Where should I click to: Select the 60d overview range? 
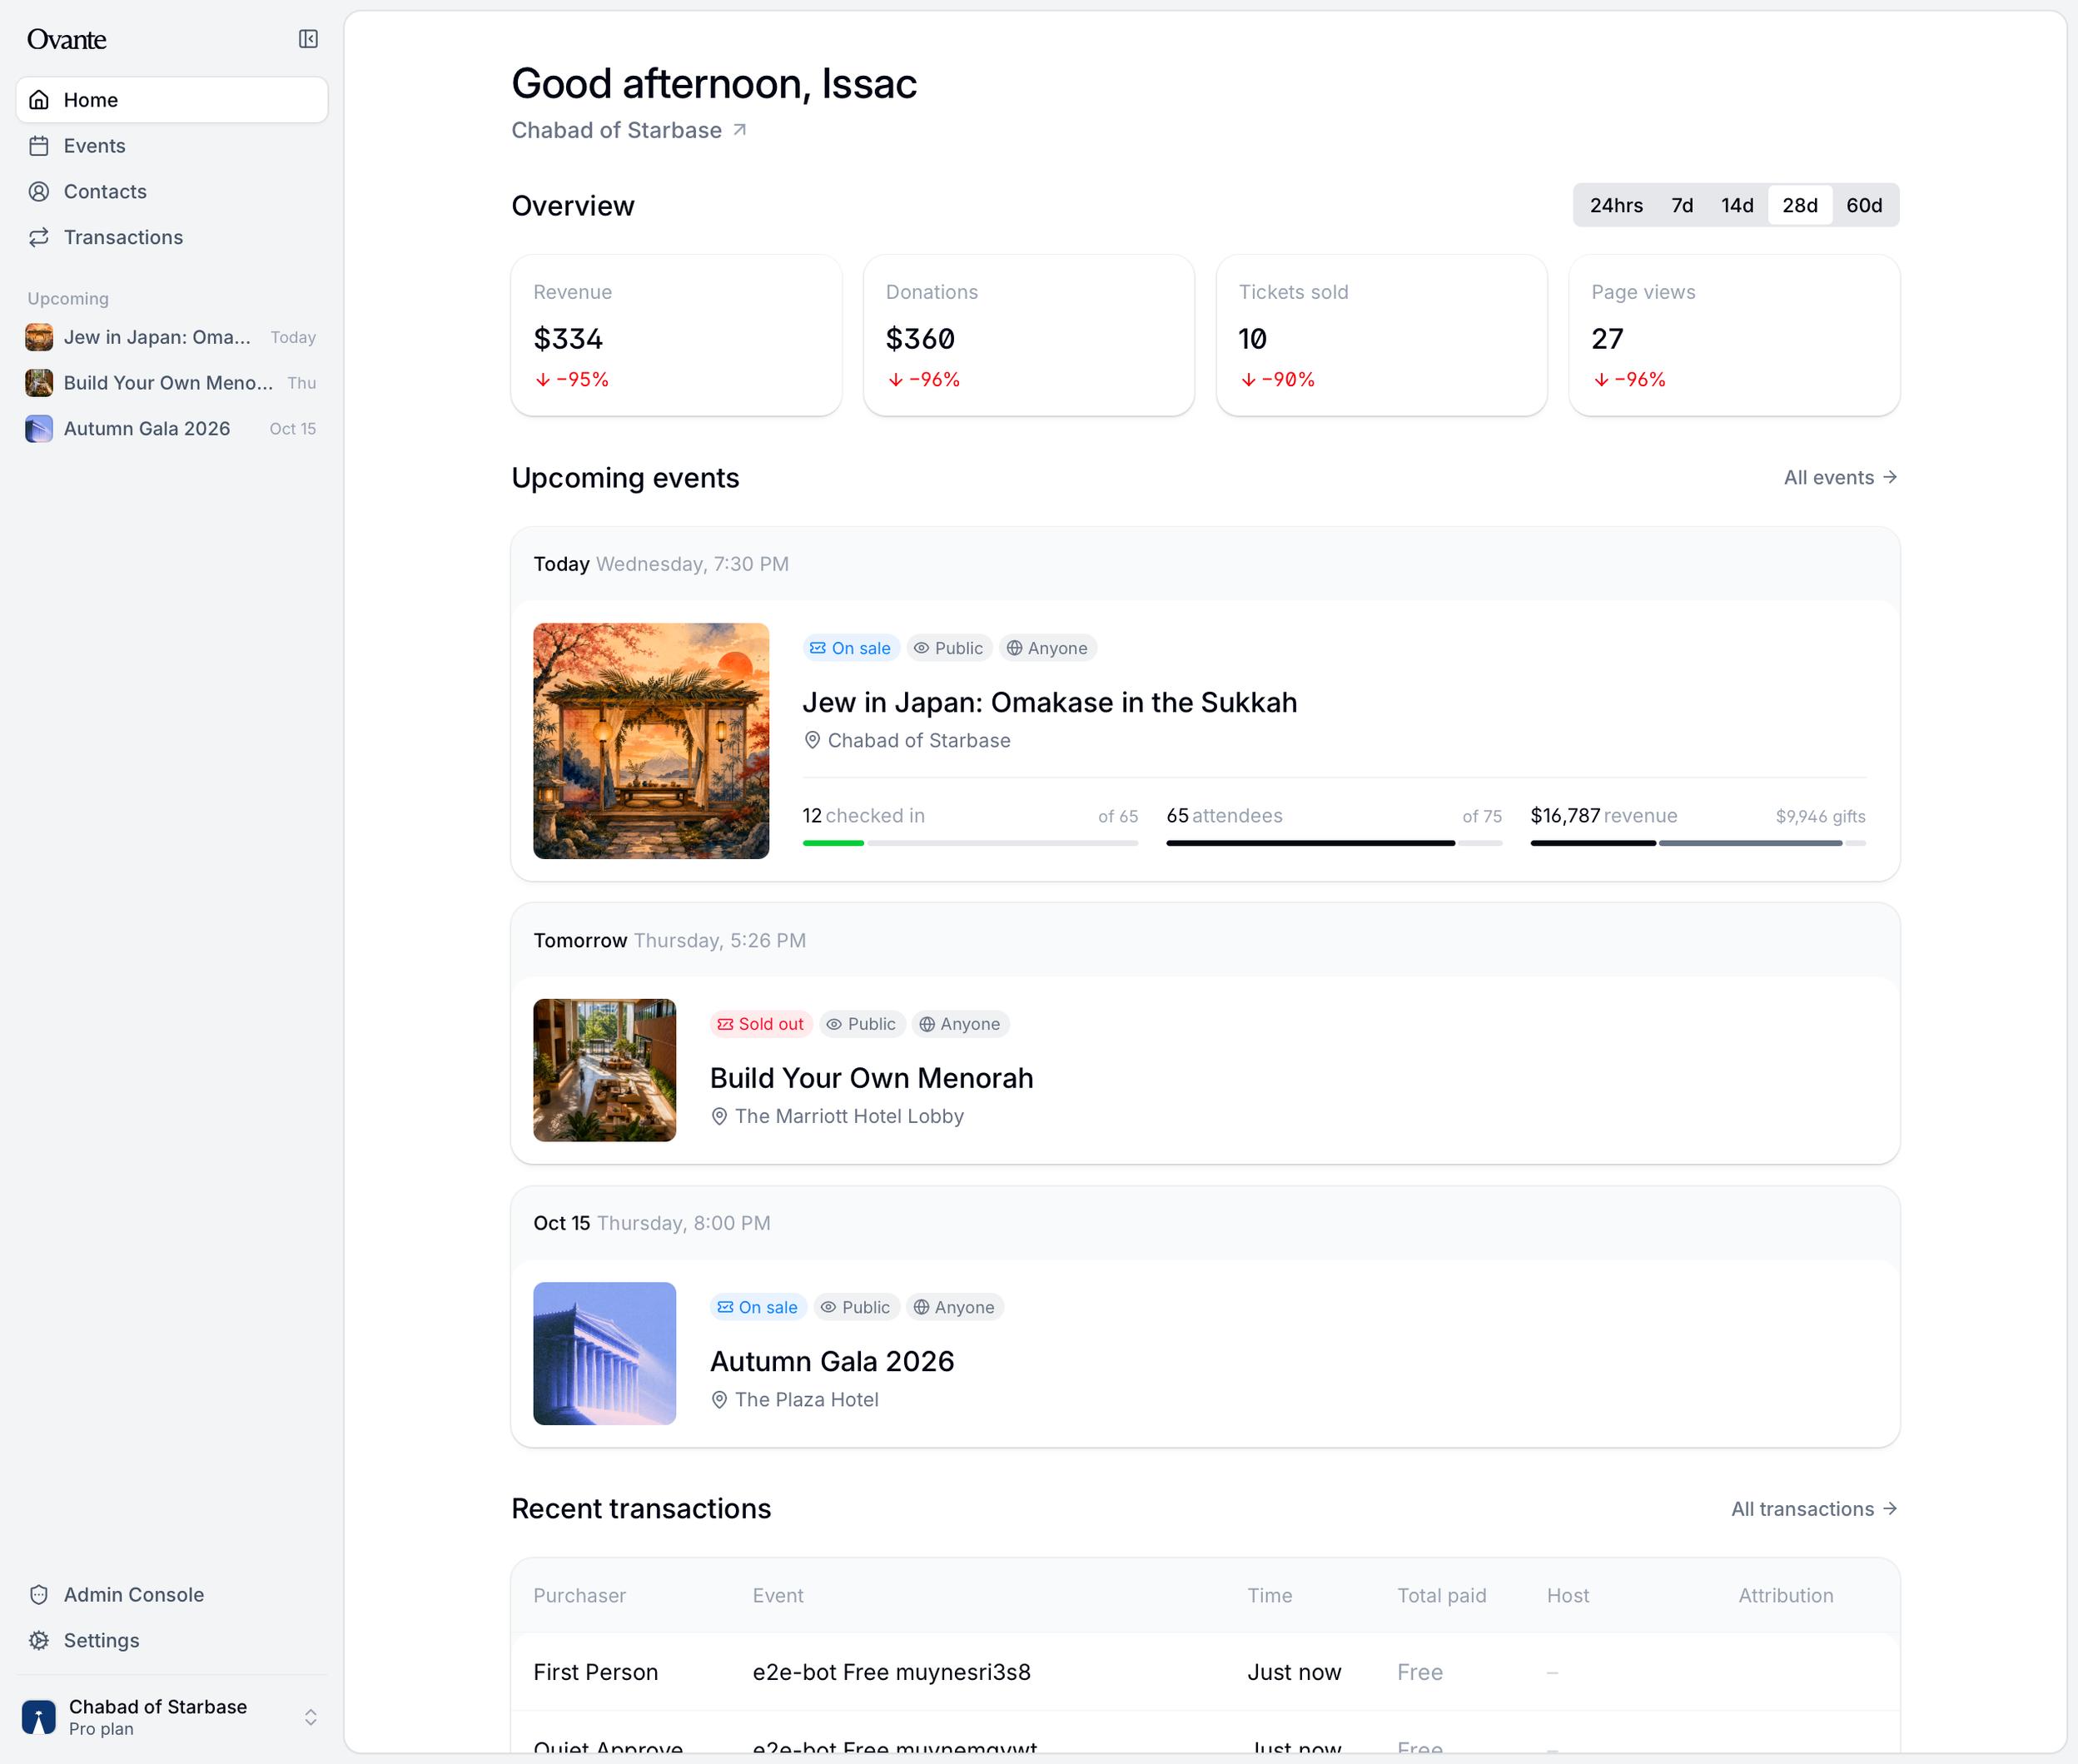click(1864, 205)
